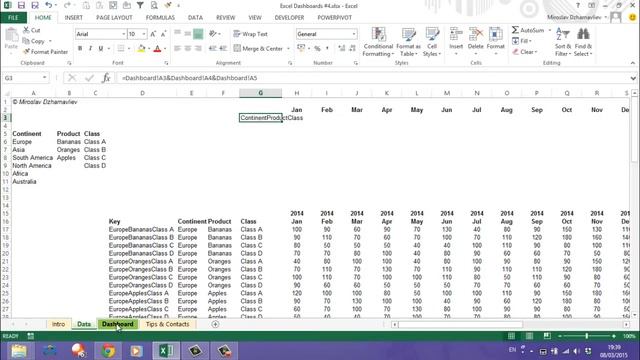Open the Dashboard sheet tab
640x360 pixels.
pyautogui.click(x=118, y=324)
